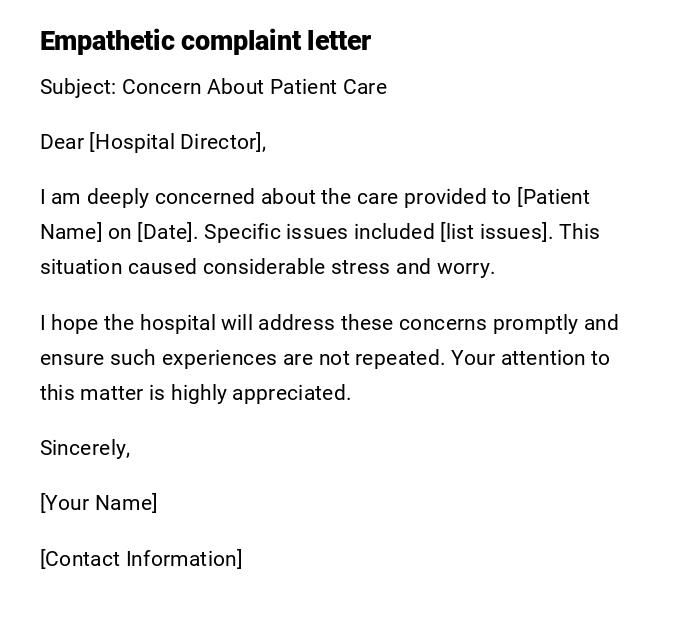
Task: Click the "Sincerely," closing line
Action: (x=85, y=448)
